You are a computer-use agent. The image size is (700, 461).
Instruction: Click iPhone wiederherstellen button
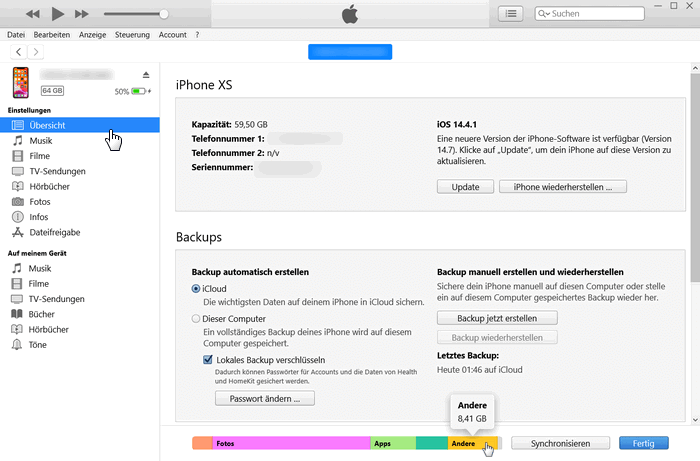coord(562,187)
